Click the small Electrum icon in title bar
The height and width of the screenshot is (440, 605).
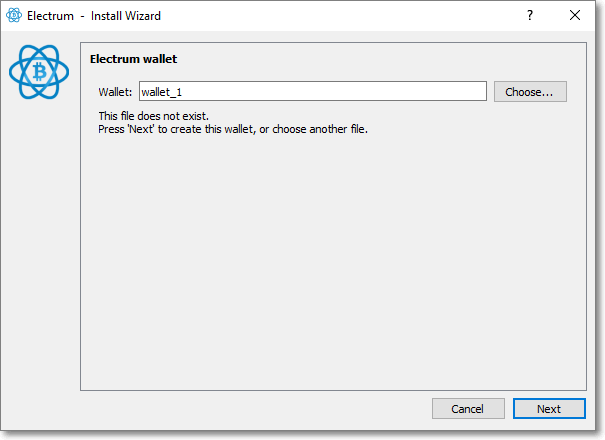point(14,15)
